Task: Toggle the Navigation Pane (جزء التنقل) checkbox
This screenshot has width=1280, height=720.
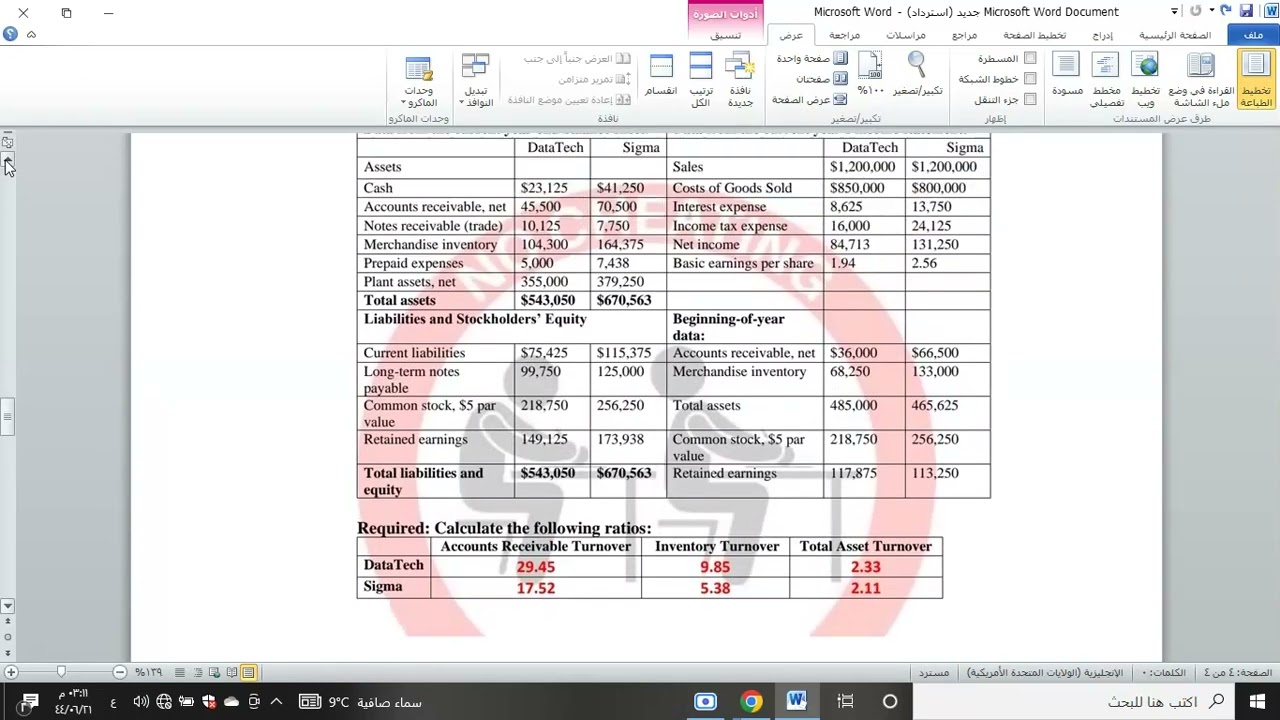Action: (x=1030, y=100)
